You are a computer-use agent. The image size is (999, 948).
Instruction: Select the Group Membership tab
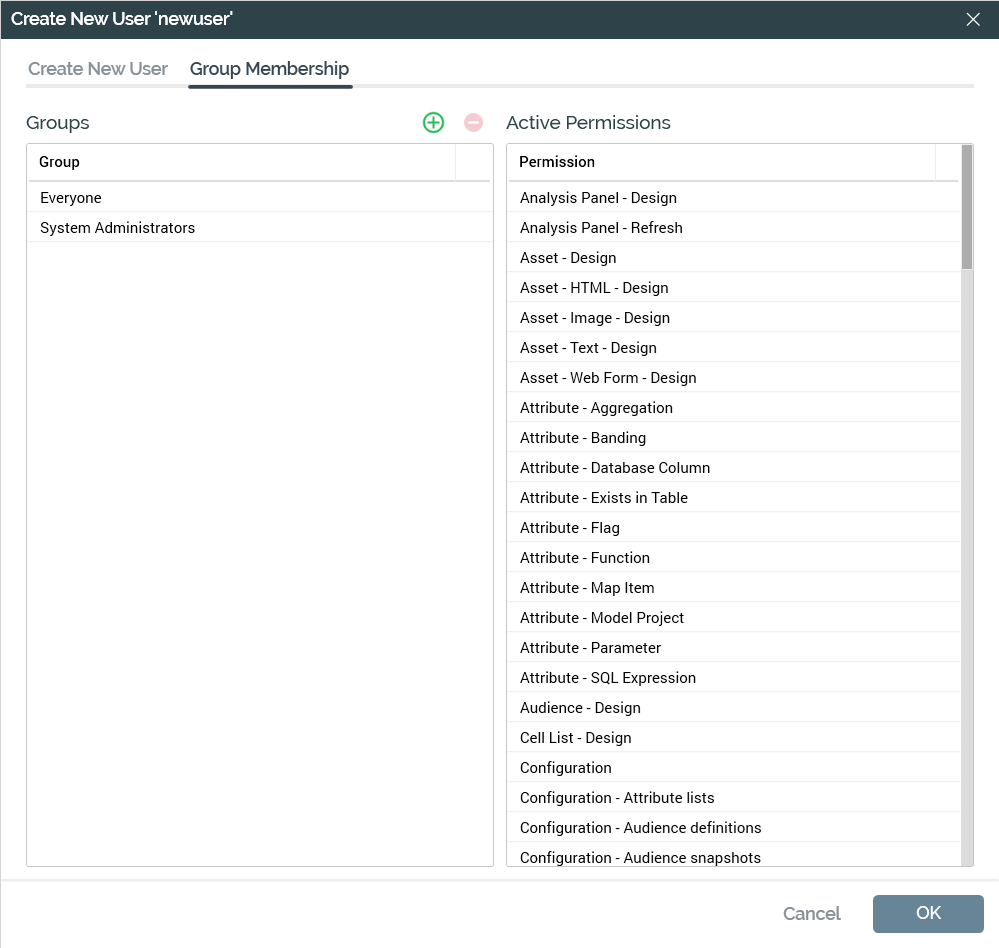(x=269, y=69)
